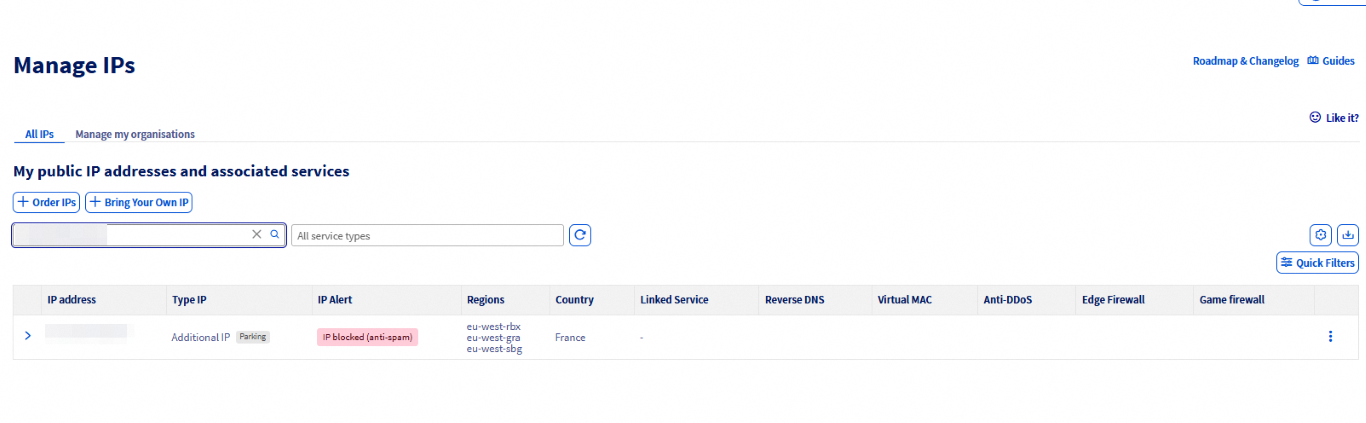Click the Parking badge on the row

tap(252, 337)
